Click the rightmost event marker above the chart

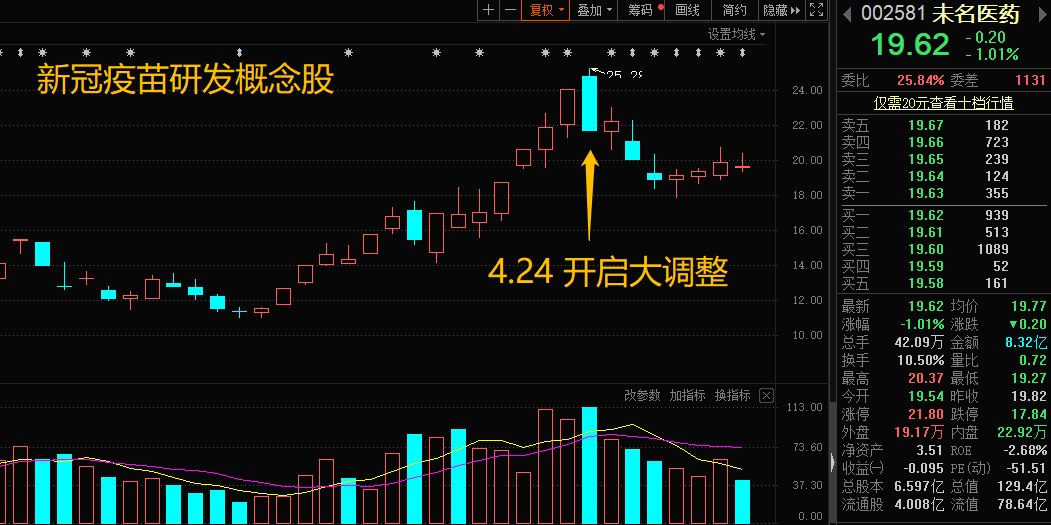(x=742, y=52)
